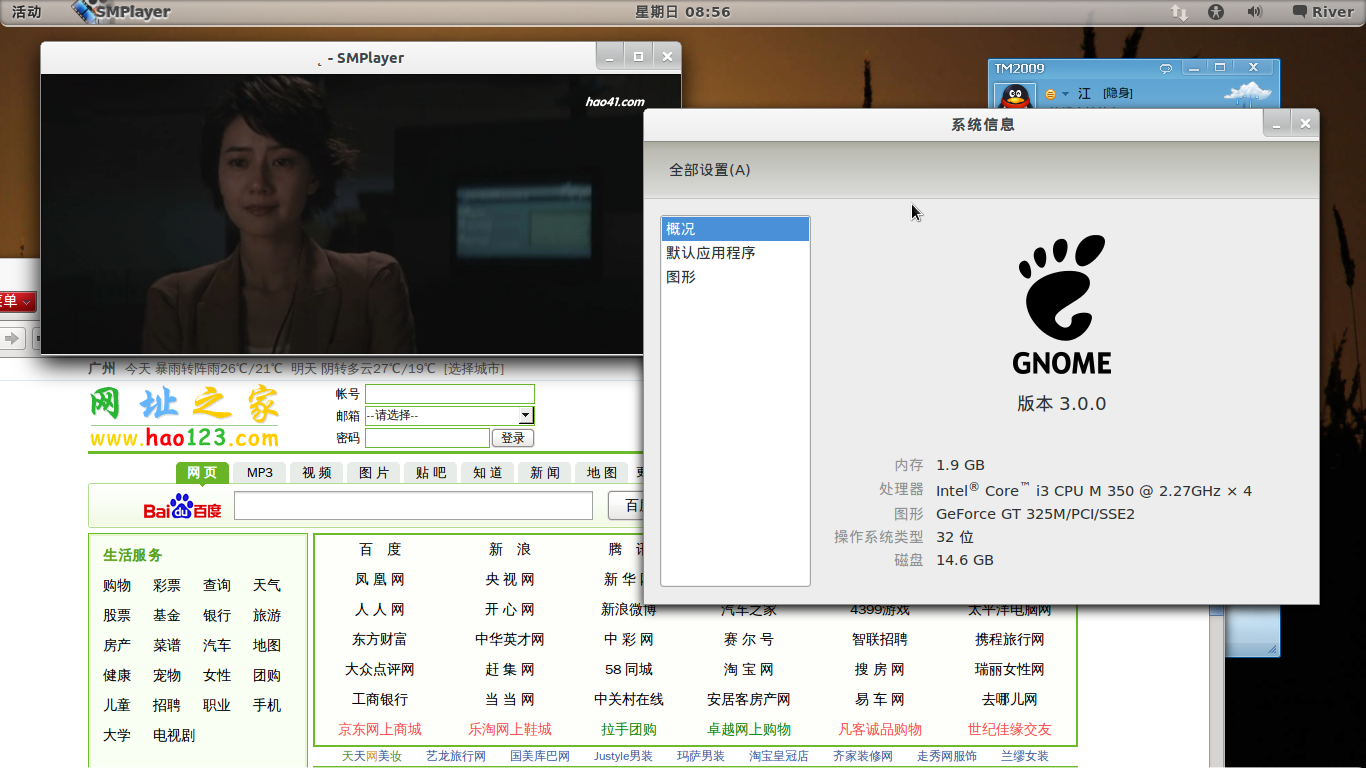This screenshot has width=1366, height=768.
Task: Switch to the 网页 search tab
Action: point(202,472)
